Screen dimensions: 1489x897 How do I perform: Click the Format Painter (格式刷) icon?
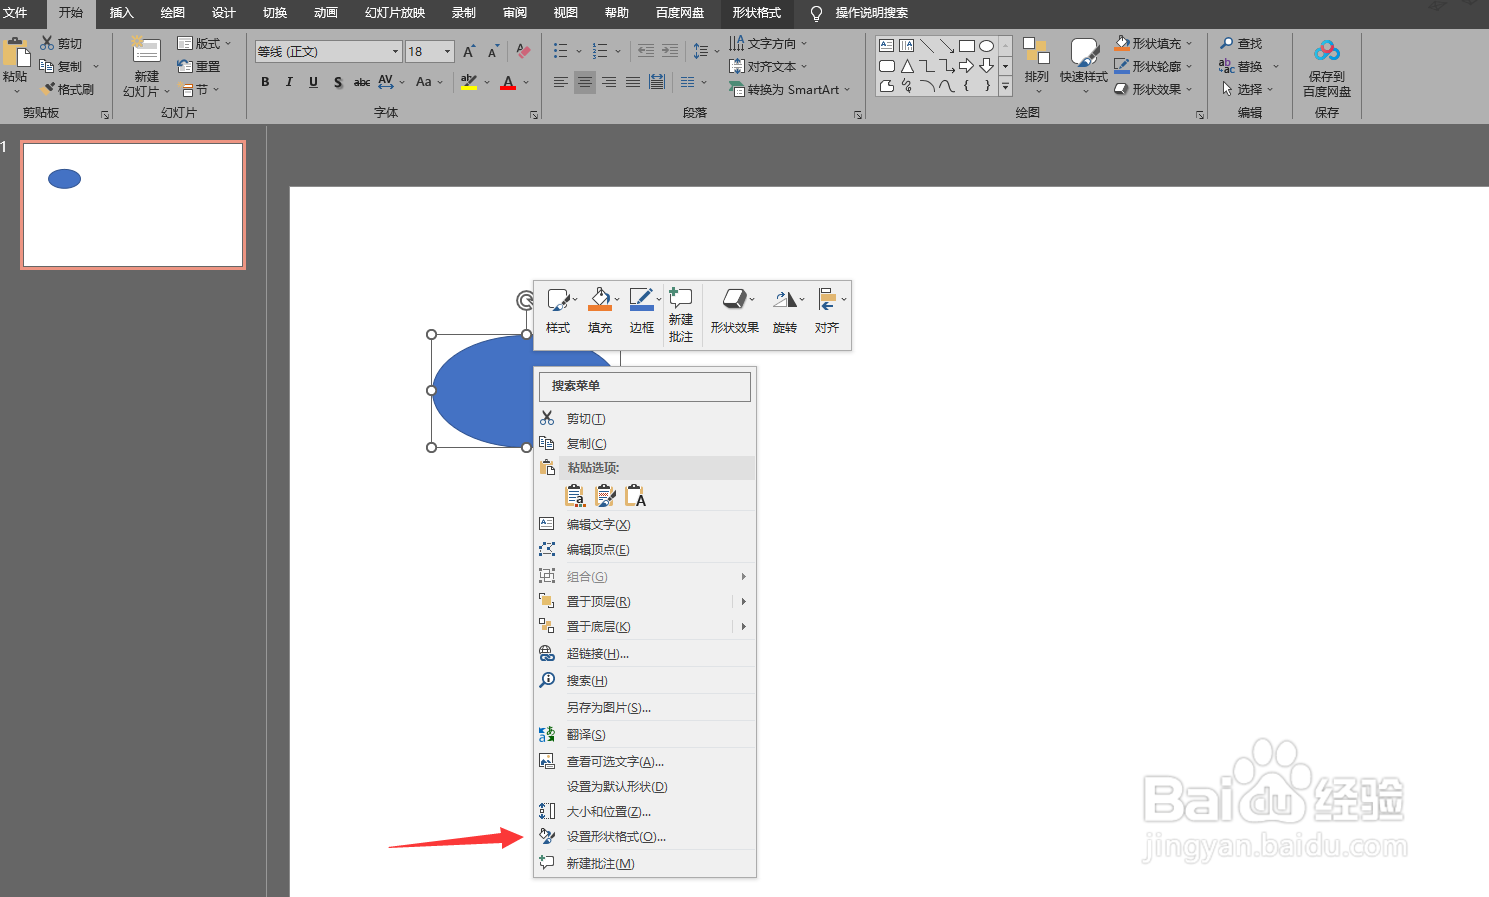[x=47, y=89]
